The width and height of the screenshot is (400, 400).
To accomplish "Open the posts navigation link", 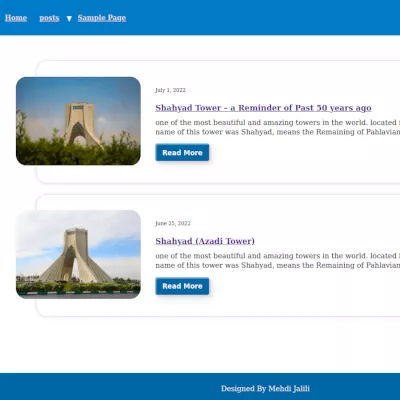I will click(x=49, y=18).
